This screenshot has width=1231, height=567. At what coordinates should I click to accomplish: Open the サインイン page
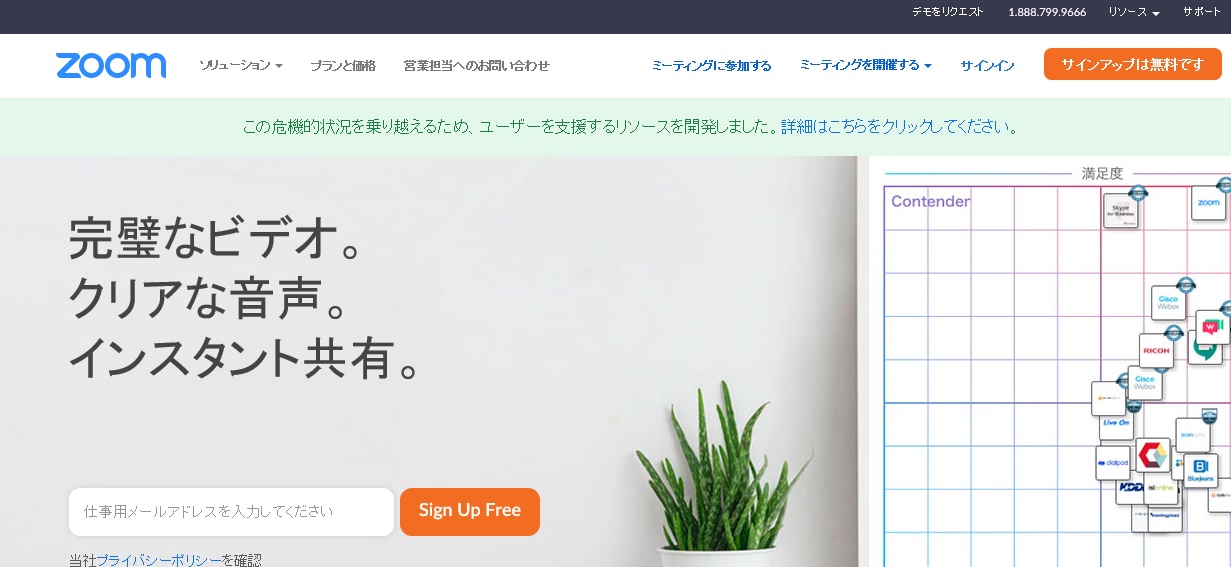[987, 65]
